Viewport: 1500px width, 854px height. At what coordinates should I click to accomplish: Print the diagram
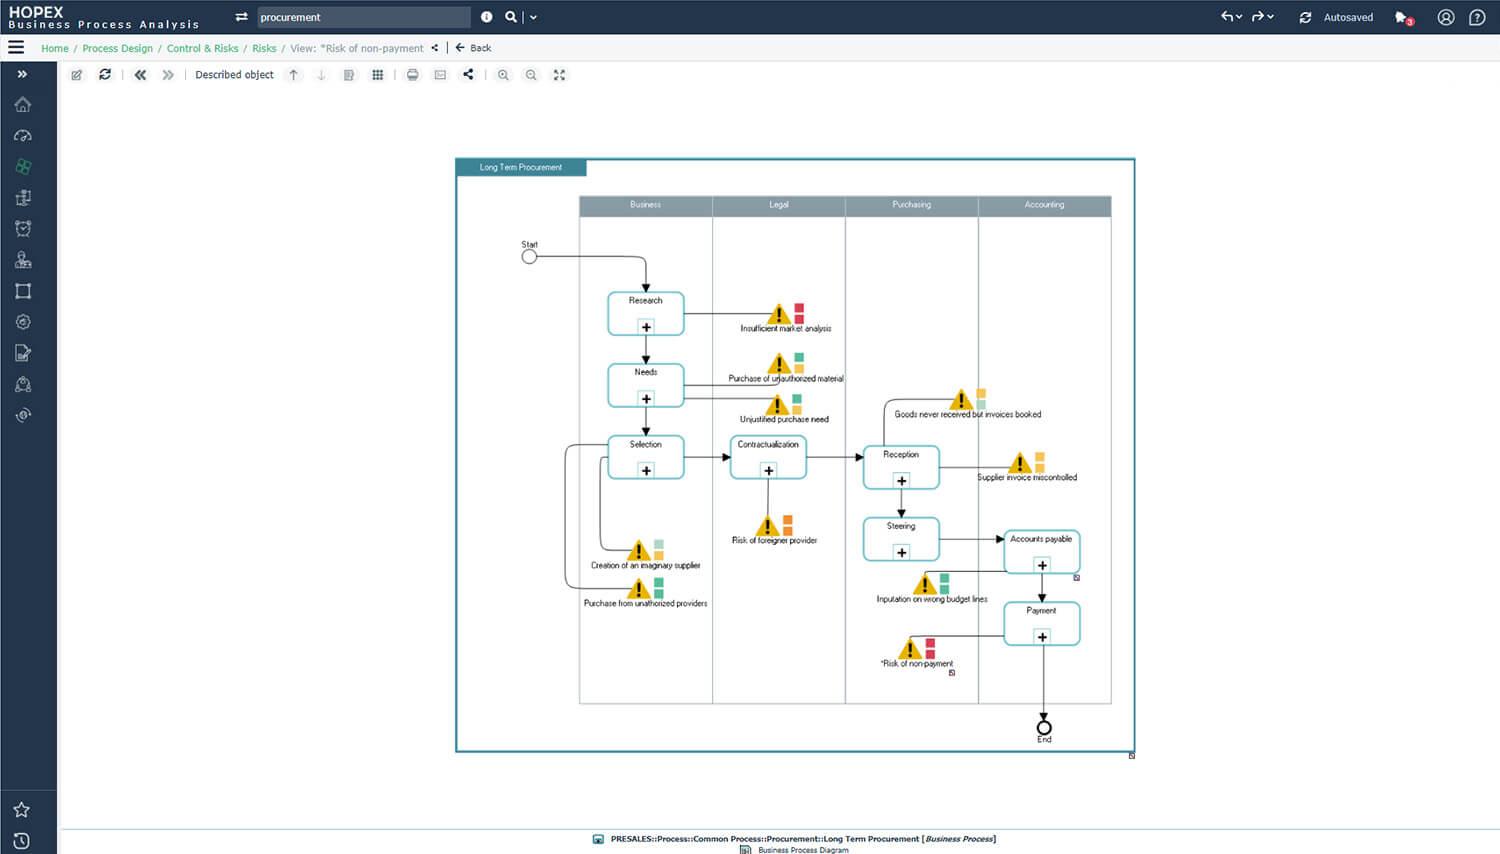412,75
